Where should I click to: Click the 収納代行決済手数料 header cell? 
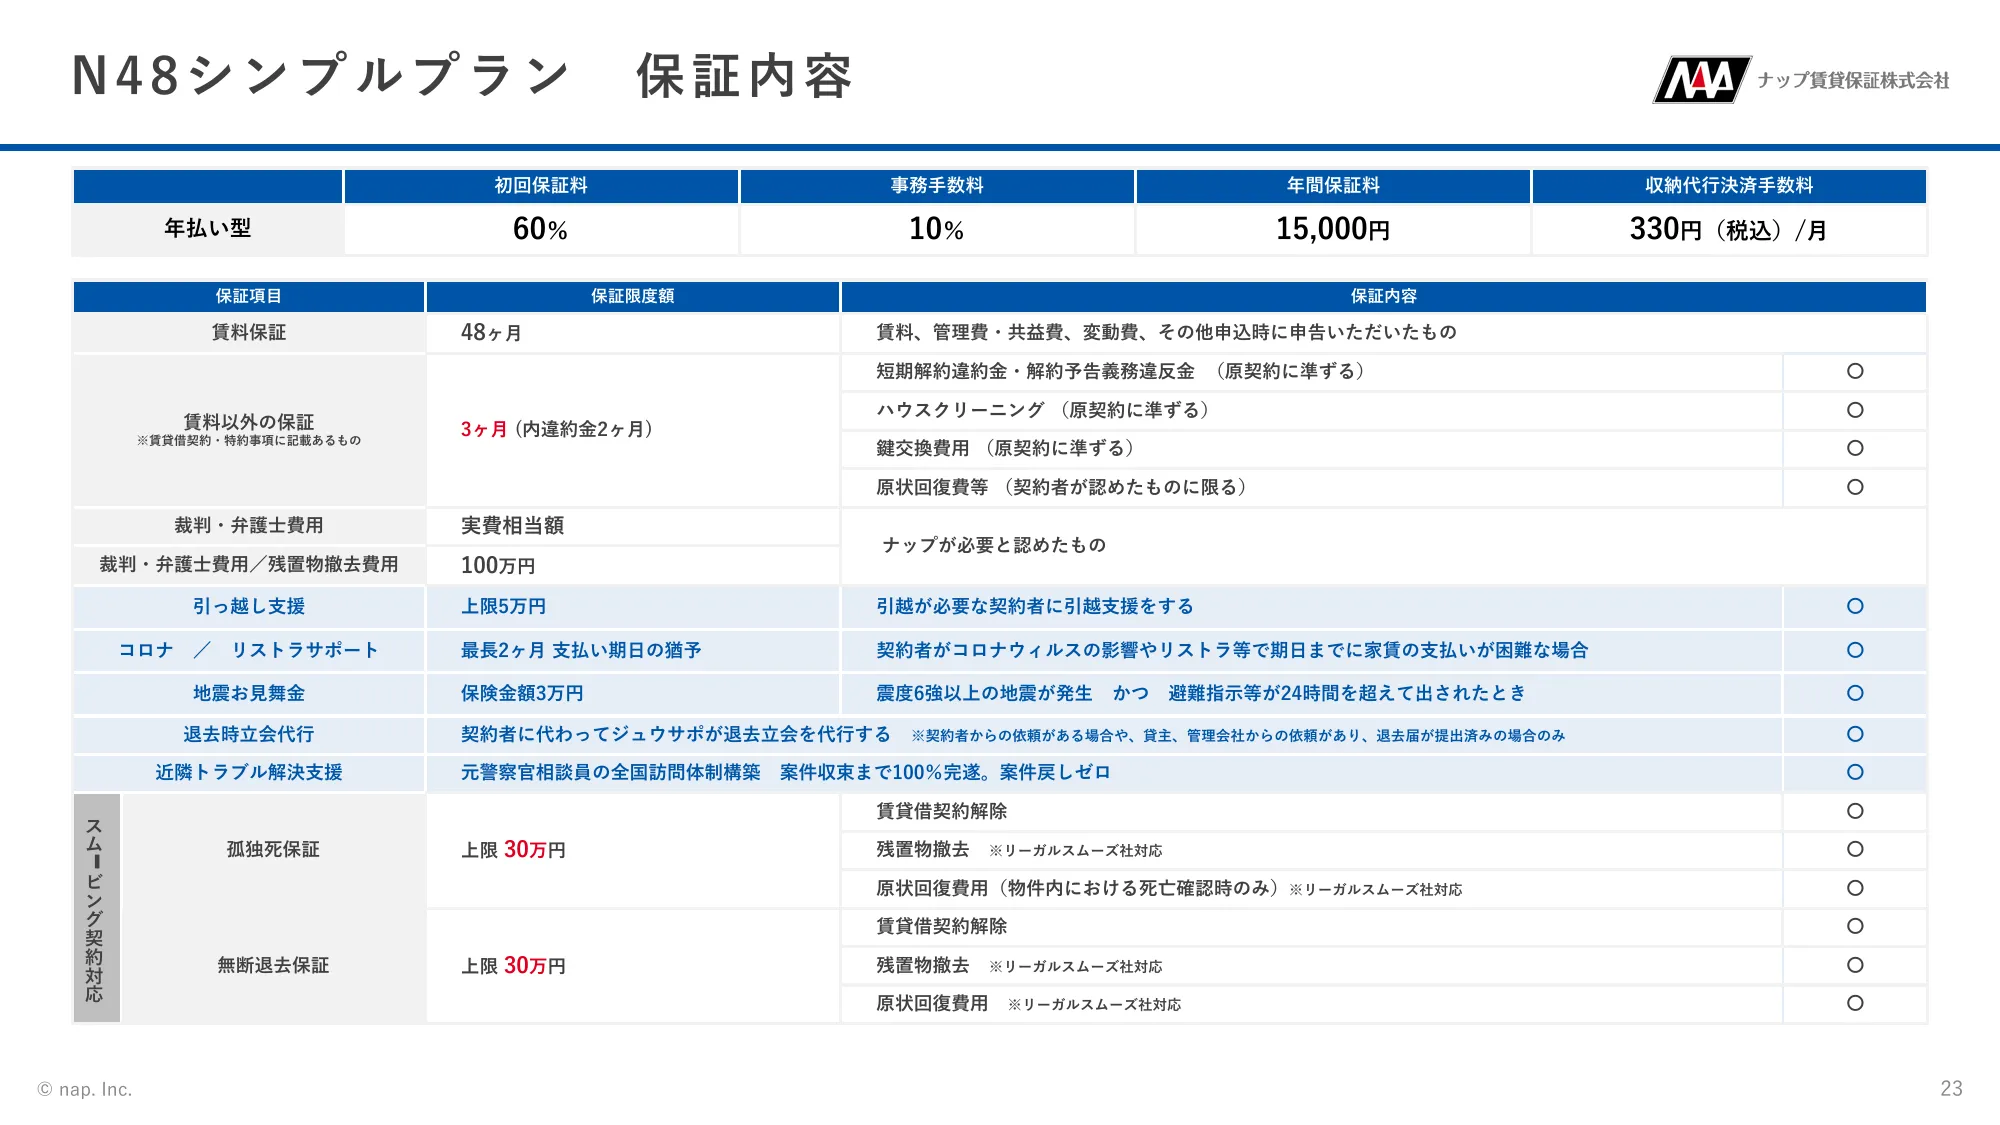(x=1729, y=186)
